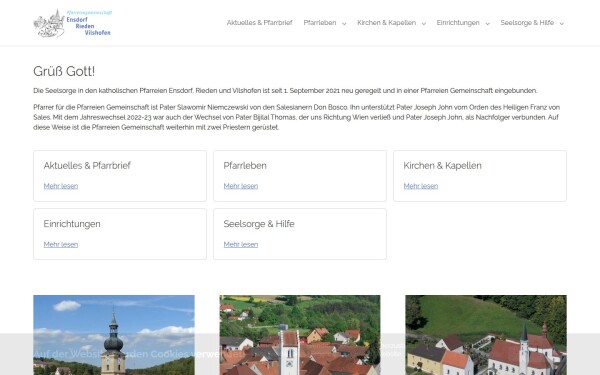Select the Seelsorge & Hilfe card heading
This screenshot has height=375, width=600.
(259, 224)
